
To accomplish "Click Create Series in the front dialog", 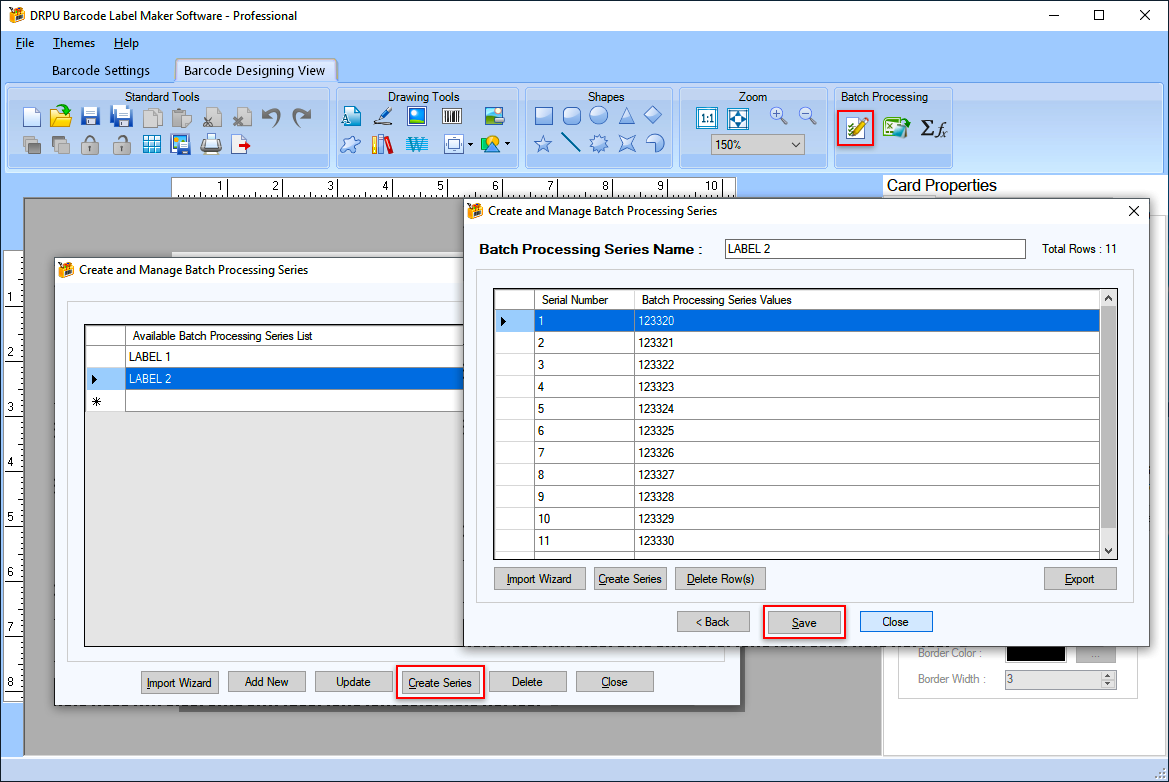I will click(630, 578).
